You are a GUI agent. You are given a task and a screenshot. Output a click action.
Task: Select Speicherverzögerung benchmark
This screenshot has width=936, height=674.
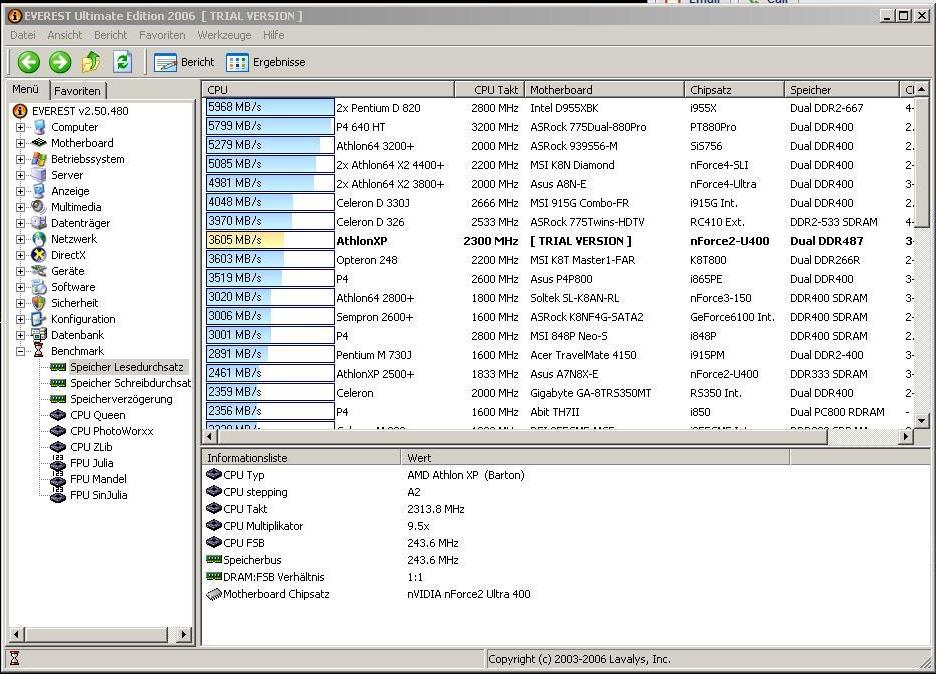click(x=121, y=399)
